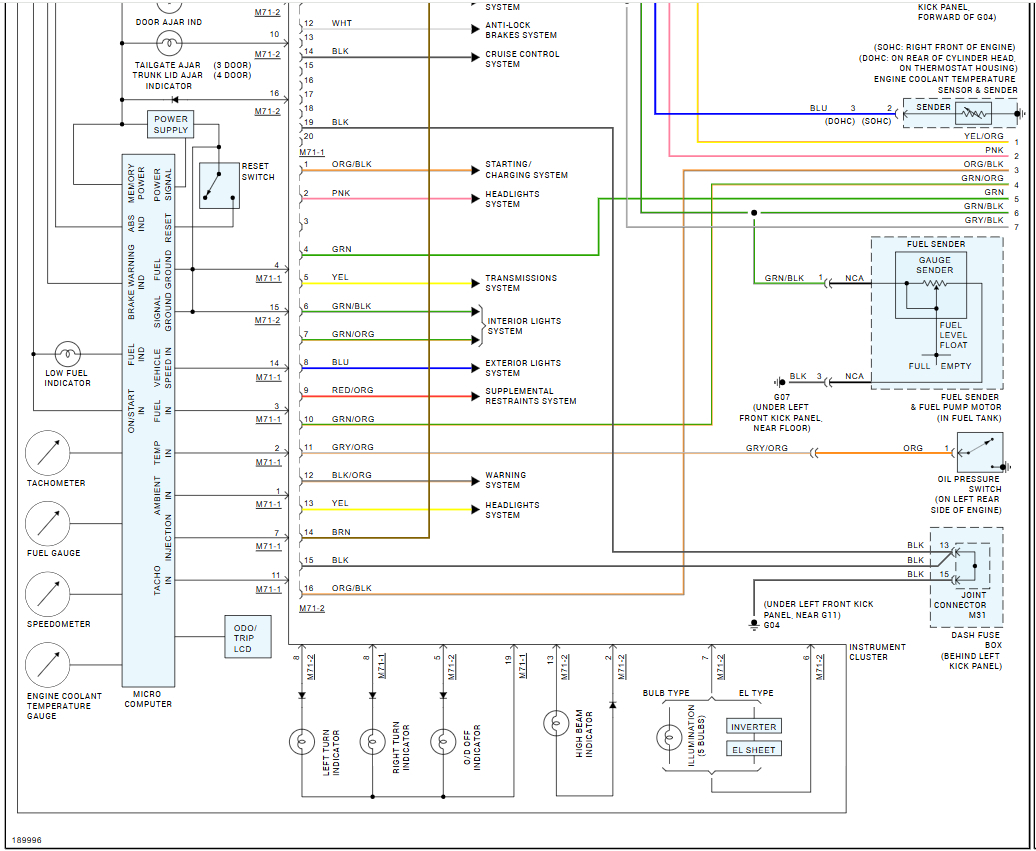The height and width of the screenshot is (851, 1036).
Task: Click the Coolant Temperature Sender box
Action: [961, 114]
